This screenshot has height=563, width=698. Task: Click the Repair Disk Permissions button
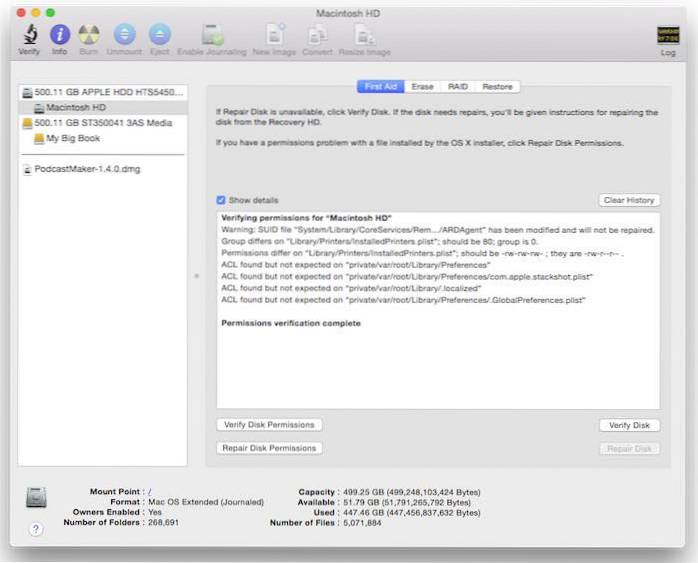[x=269, y=448]
